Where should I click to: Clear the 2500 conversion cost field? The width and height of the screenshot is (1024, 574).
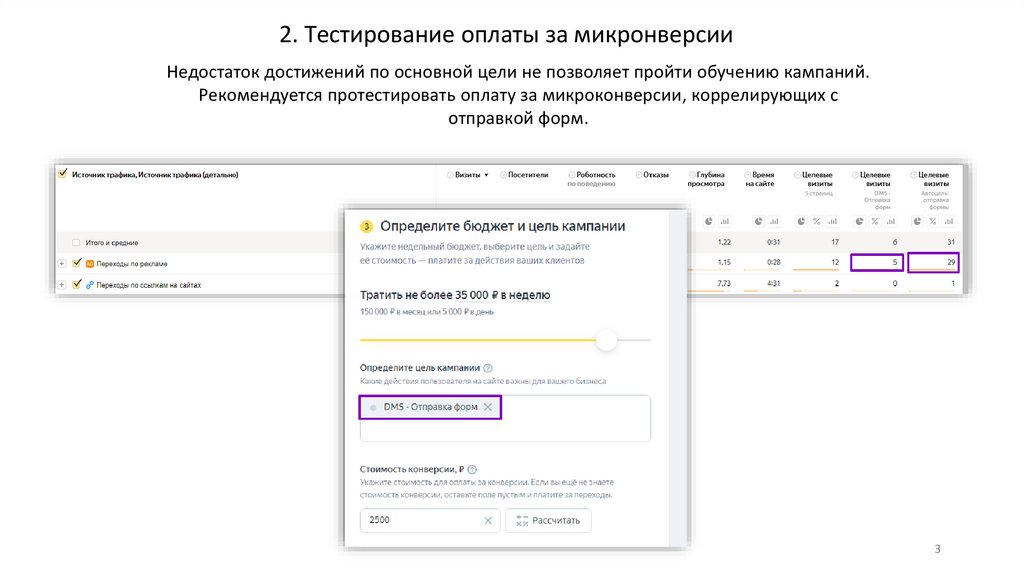(488, 521)
